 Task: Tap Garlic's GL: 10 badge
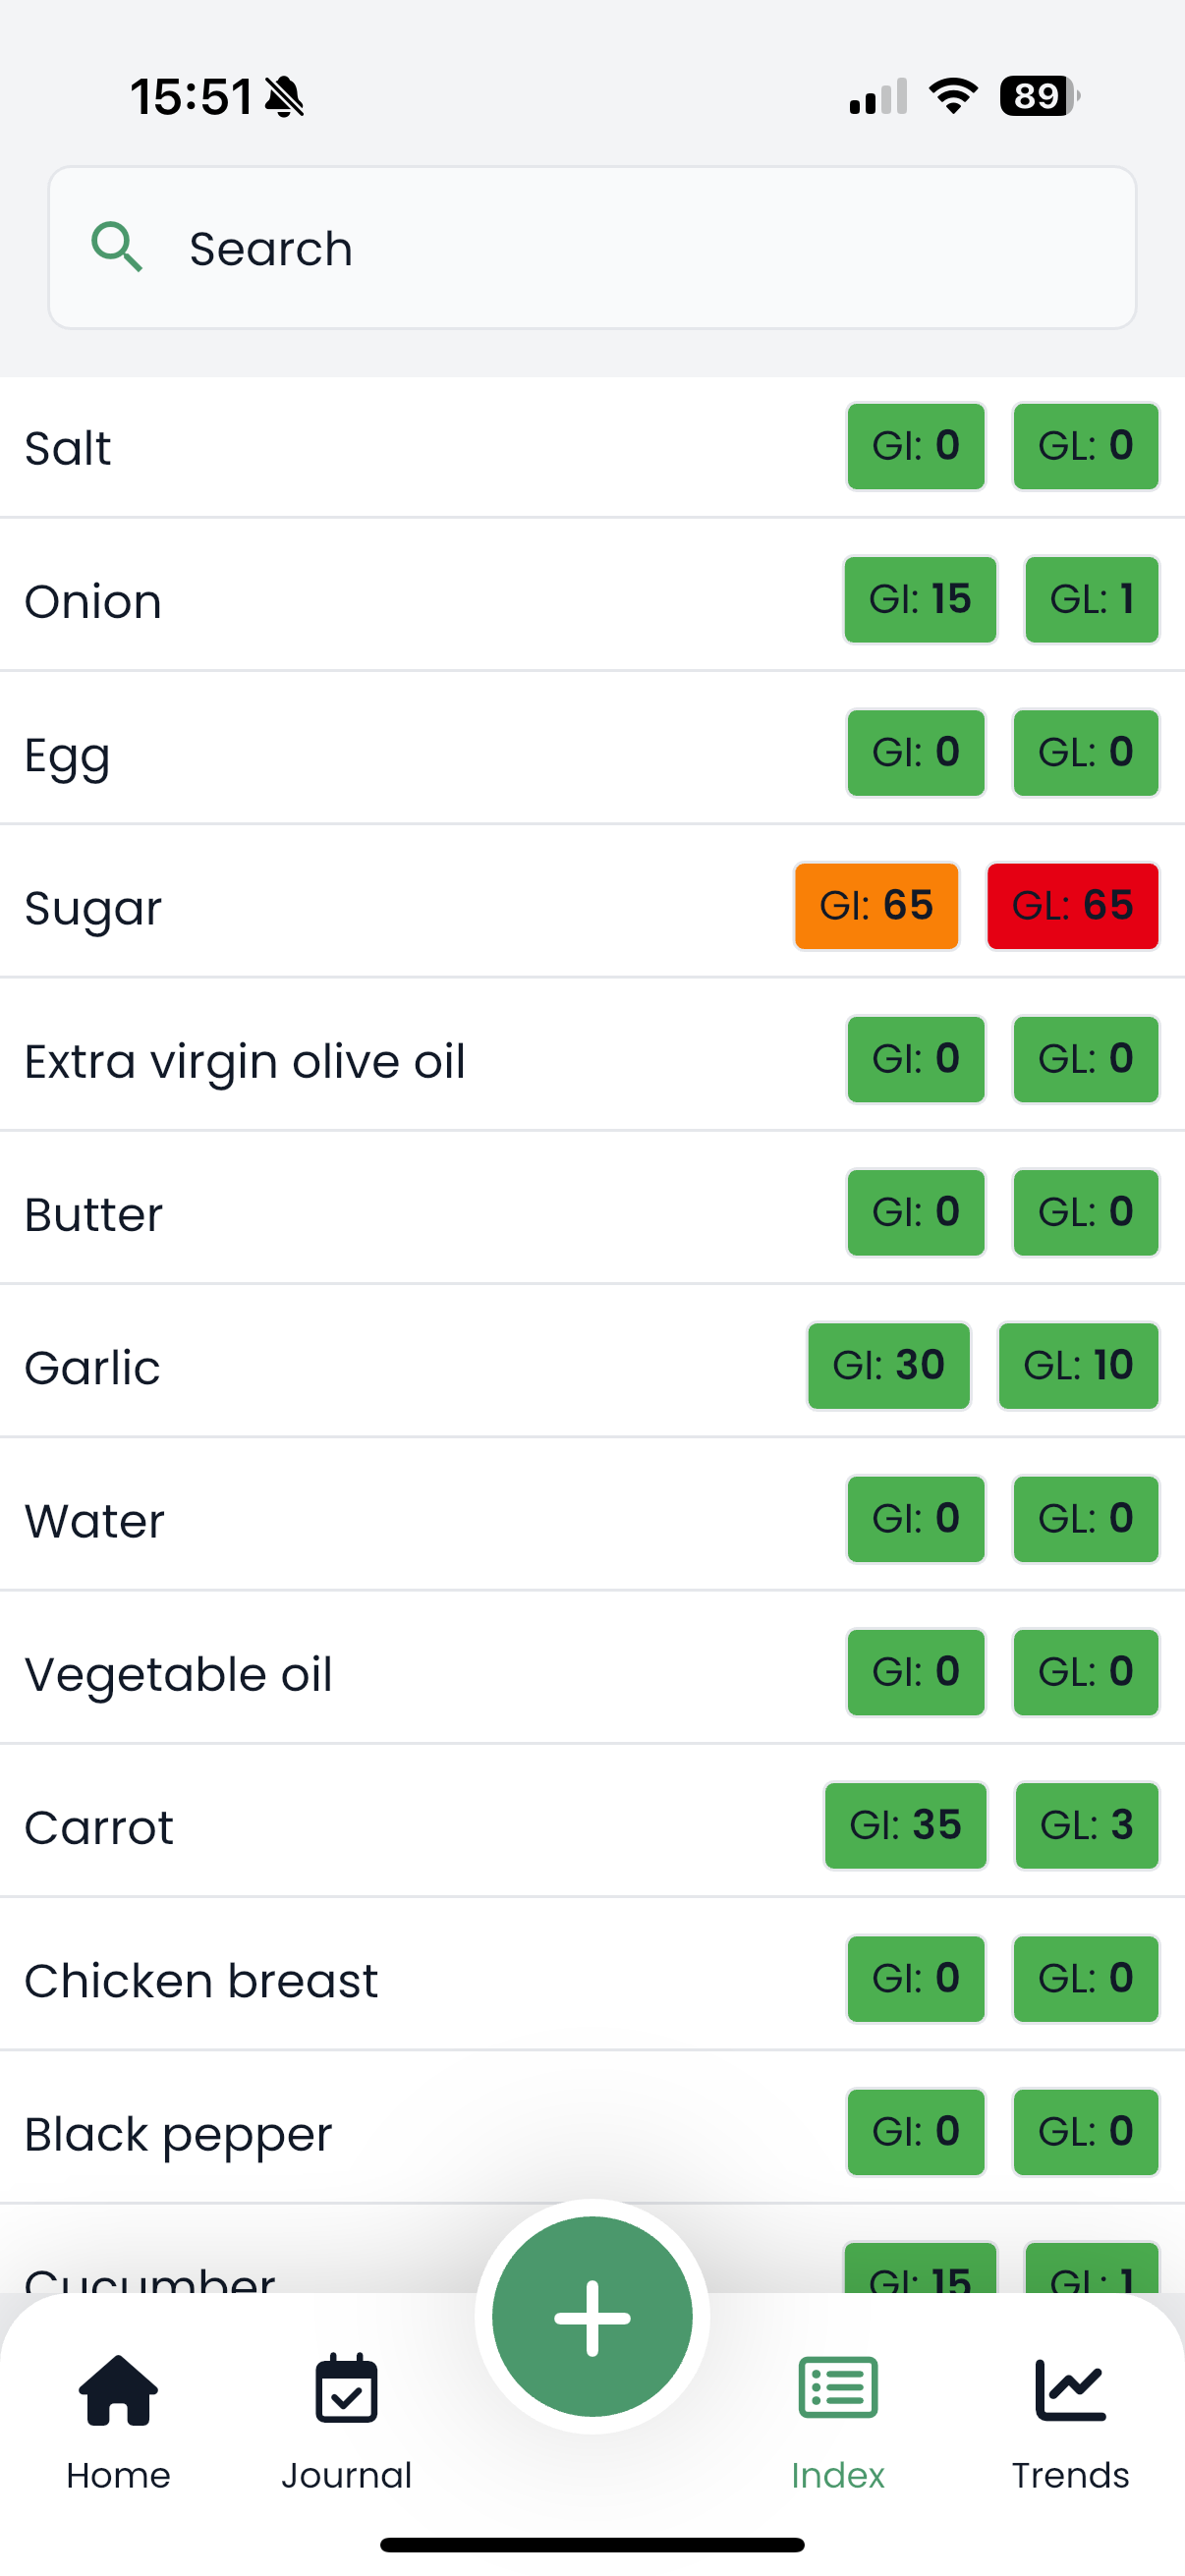(1078, 1366)
